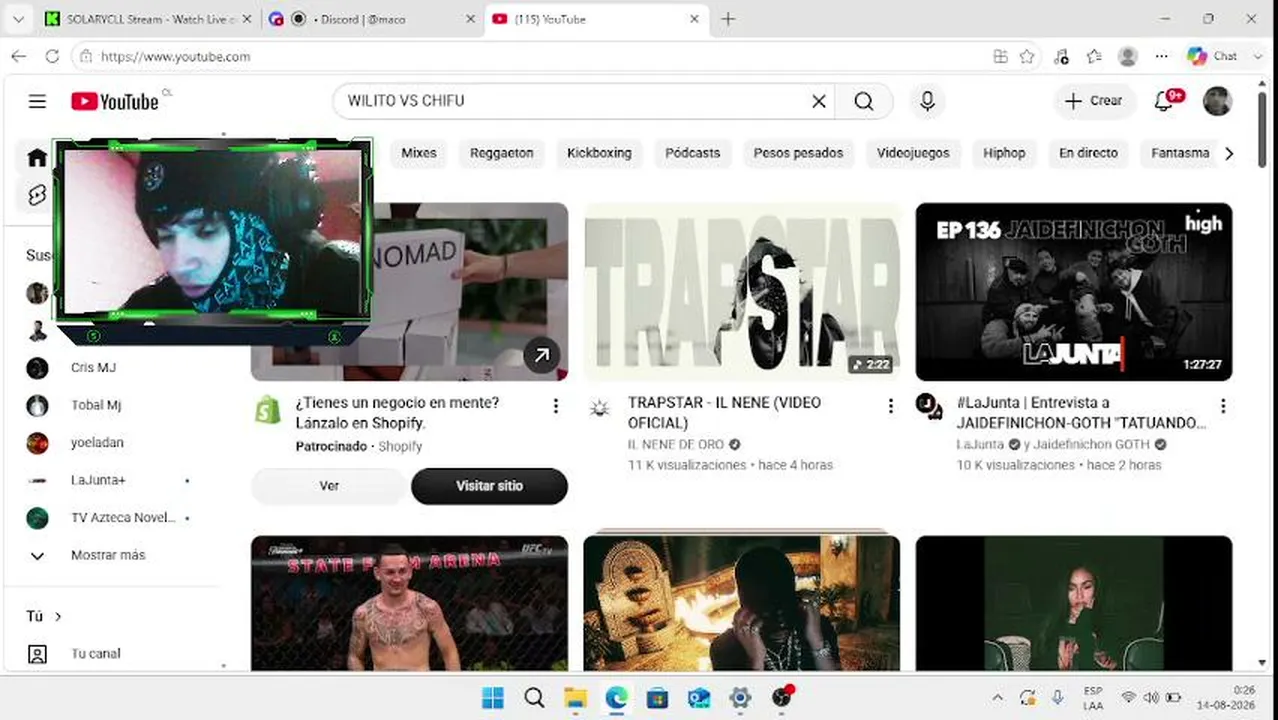
Task: View site information lock icon
Action: point(86,57)
